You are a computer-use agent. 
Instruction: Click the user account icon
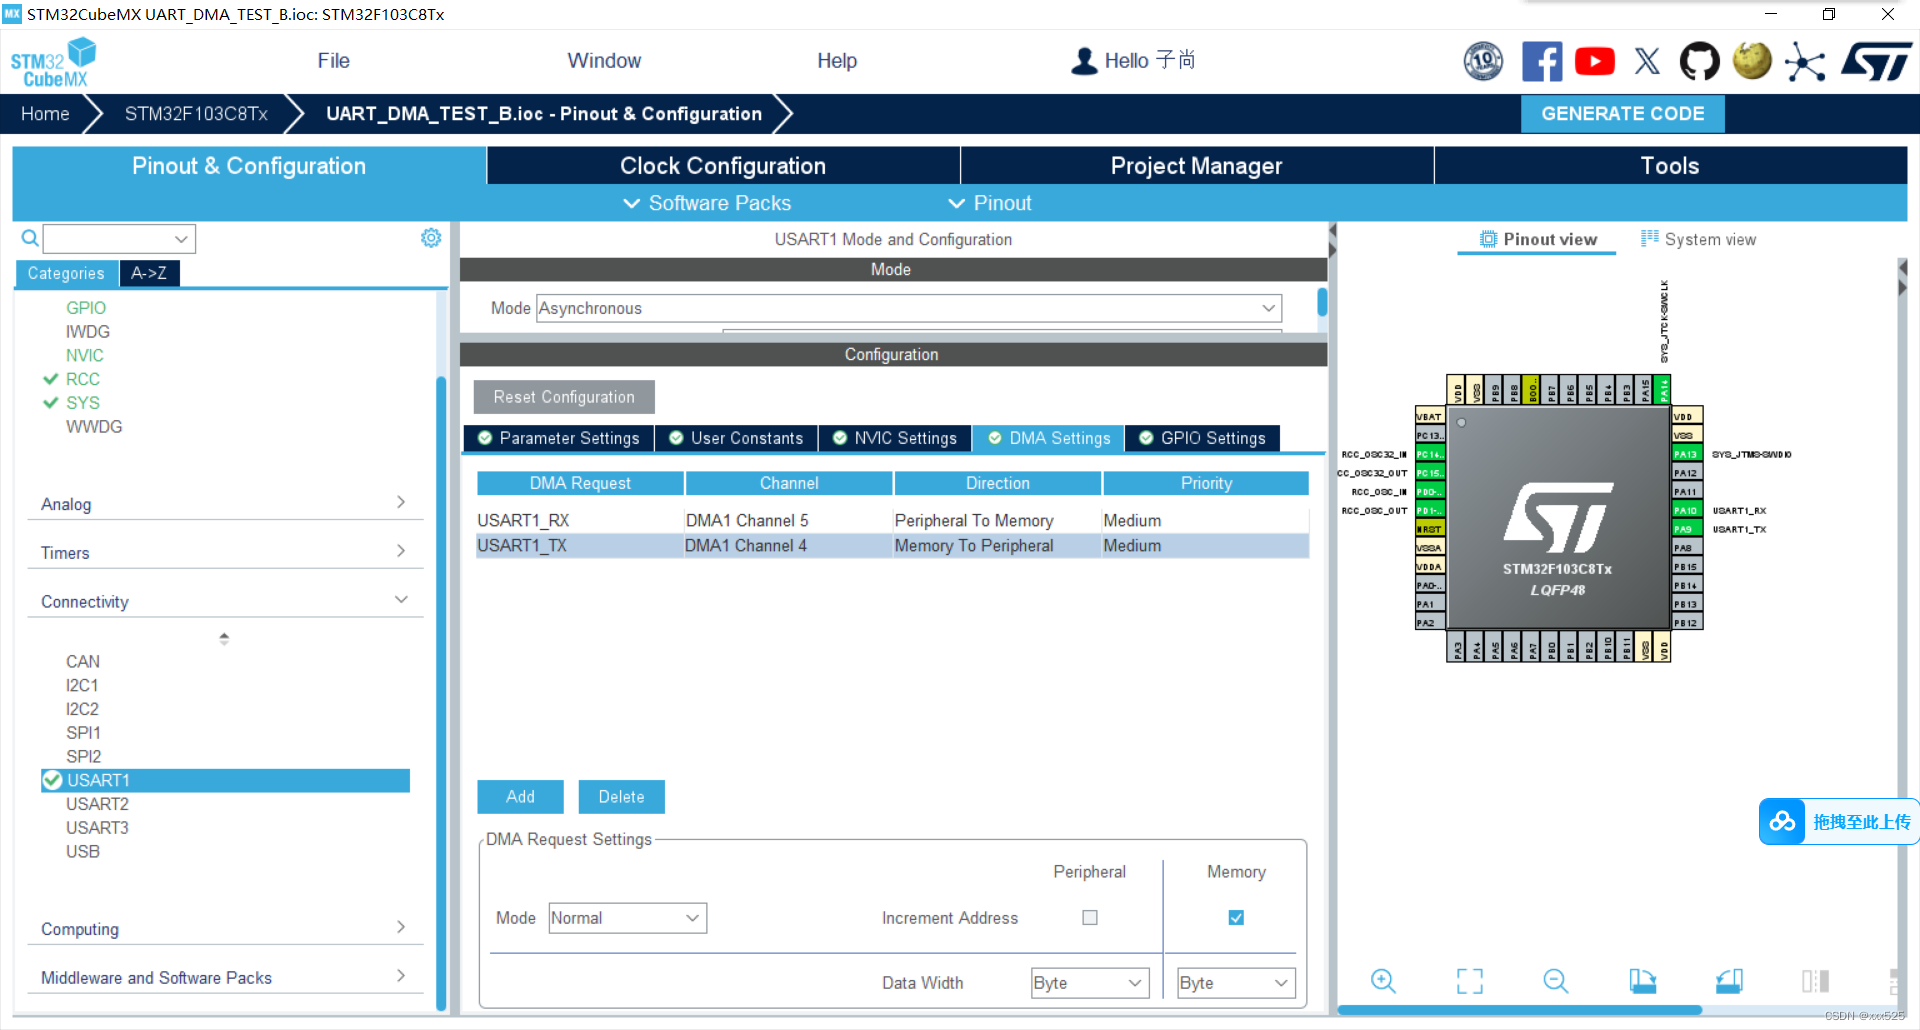tap(1084, 61)
